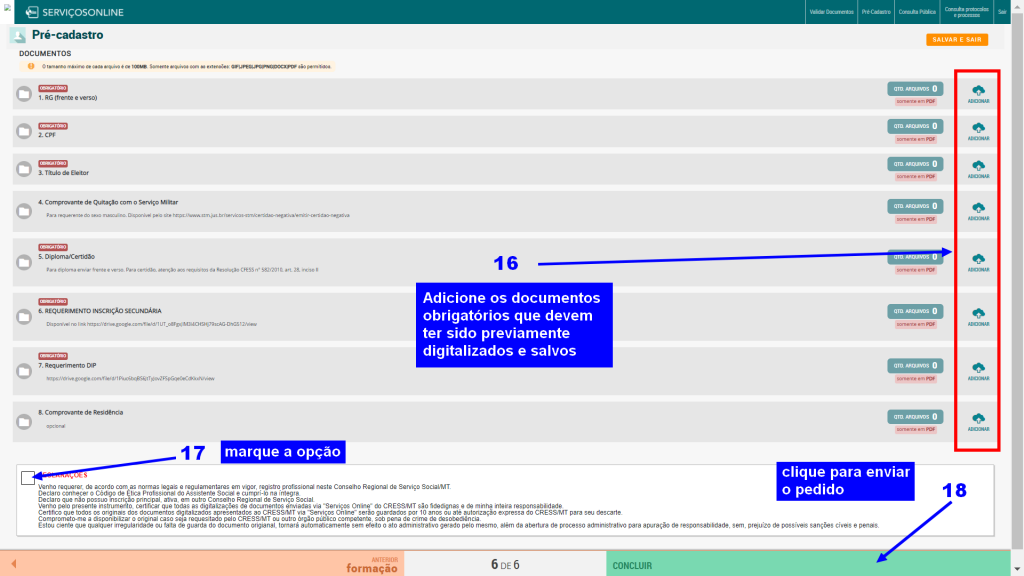
Task: Expand the Diploma/Certidão folder row
Action: coord(24,261)
